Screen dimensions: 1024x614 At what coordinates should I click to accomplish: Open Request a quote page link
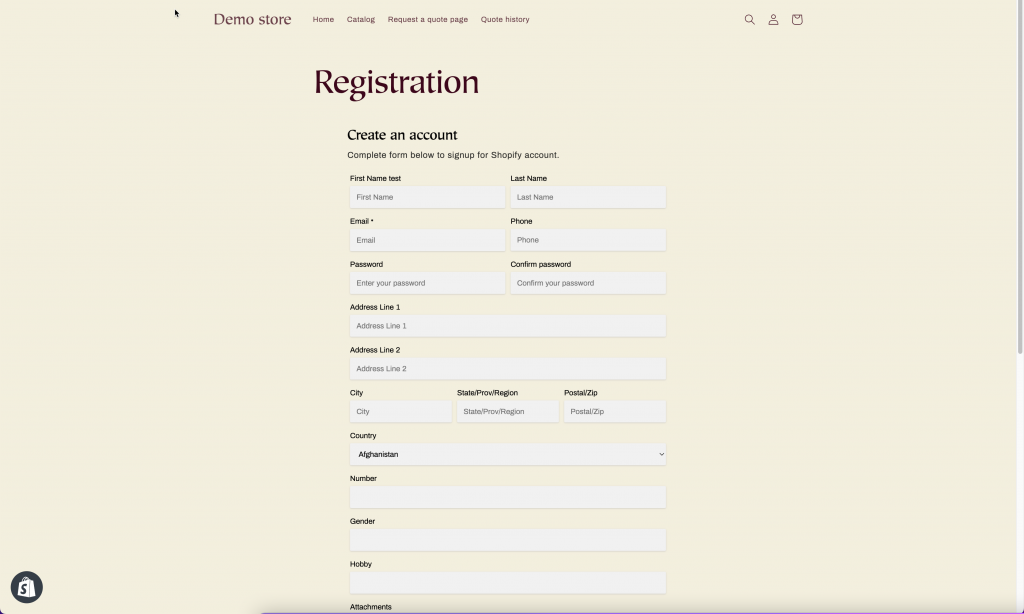[428, 20]
